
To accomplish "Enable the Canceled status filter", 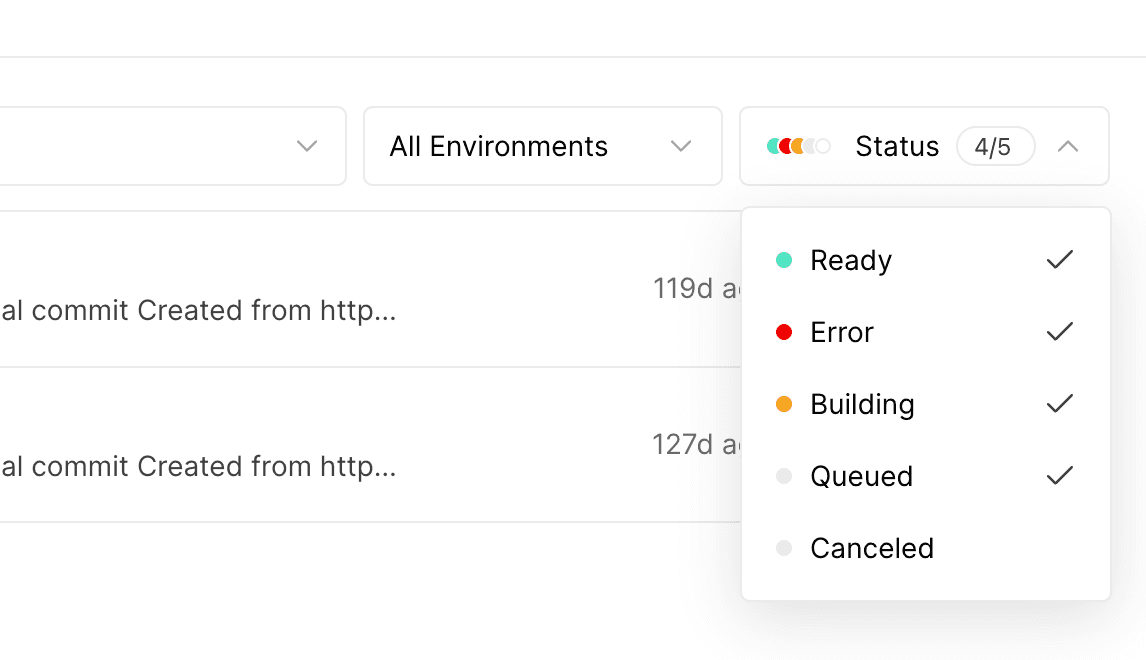I will pyautogui.click(x=872, y=548).
